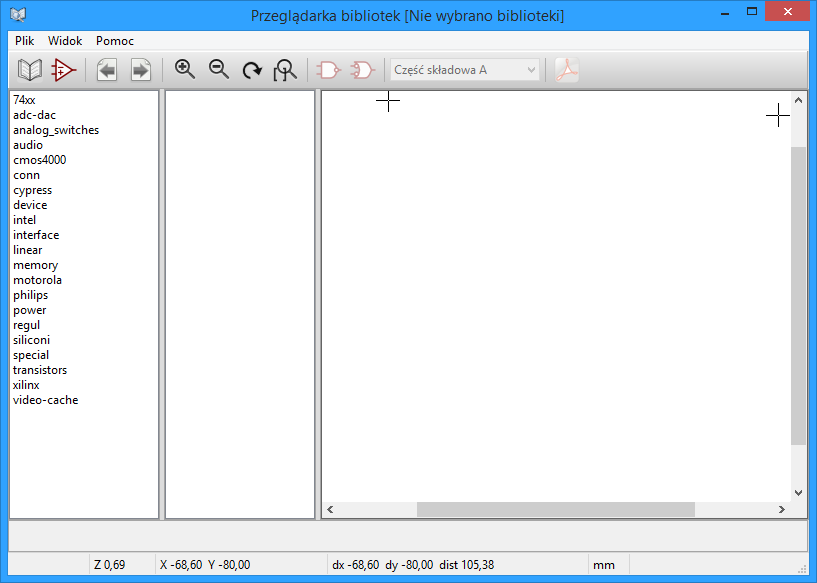Show the next component using right arrow
817x583 pixels.
[140, 70]
